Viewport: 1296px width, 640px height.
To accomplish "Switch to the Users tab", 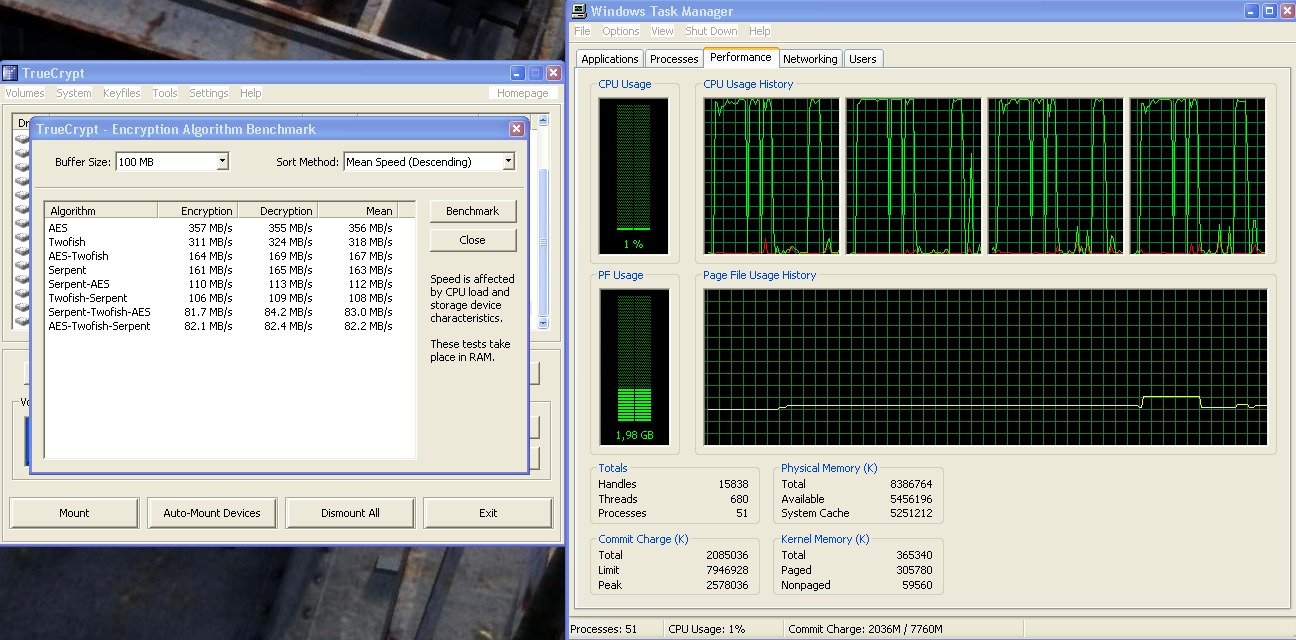I will click(863, 59).
